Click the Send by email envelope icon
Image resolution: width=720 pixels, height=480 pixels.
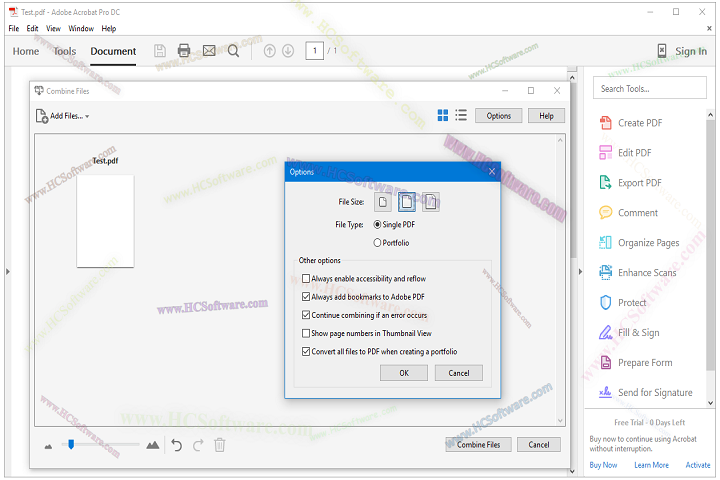[x=209, y=51]
